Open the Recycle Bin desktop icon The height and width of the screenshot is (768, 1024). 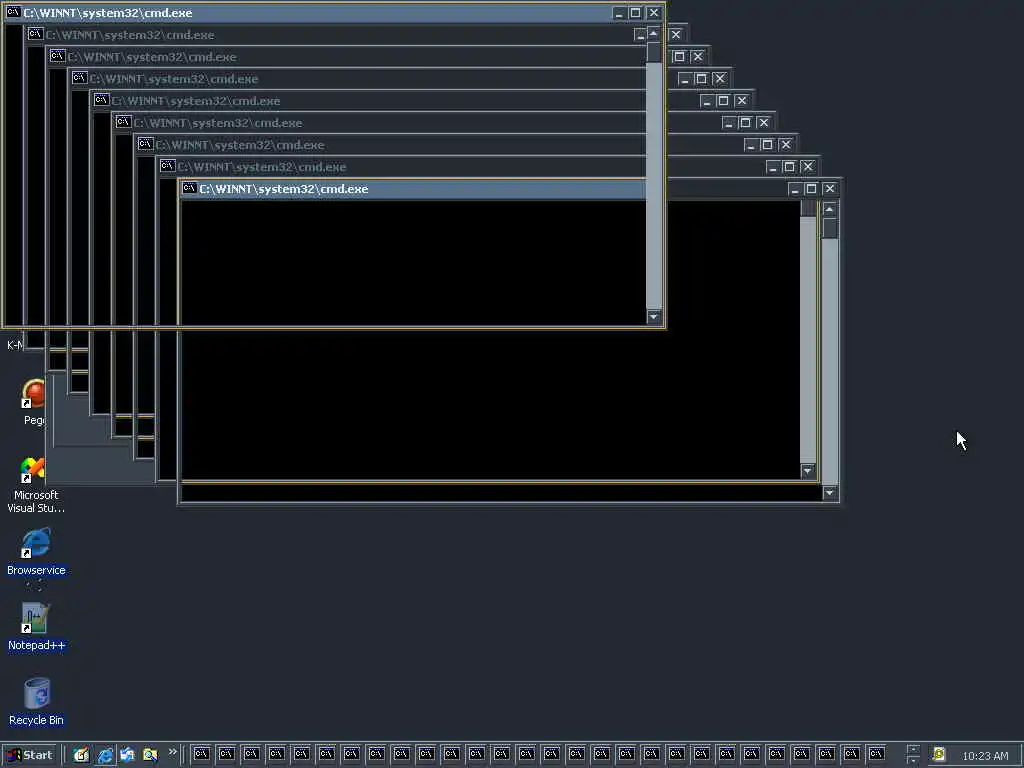click(x=37, y=702)
